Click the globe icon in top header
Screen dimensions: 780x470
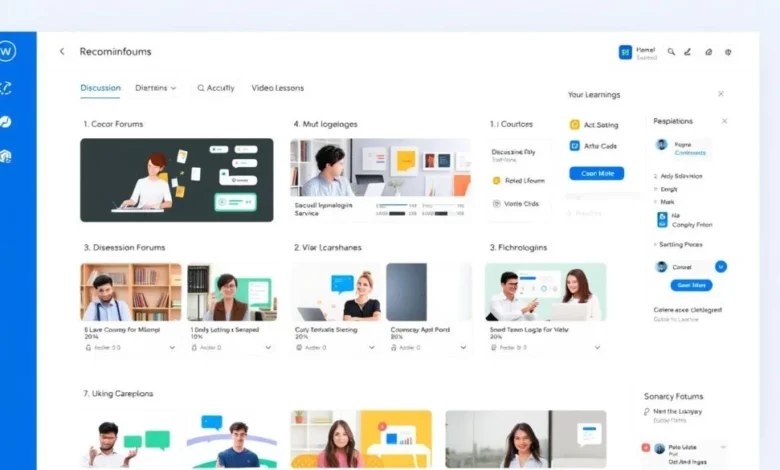(x=728, y=51)
